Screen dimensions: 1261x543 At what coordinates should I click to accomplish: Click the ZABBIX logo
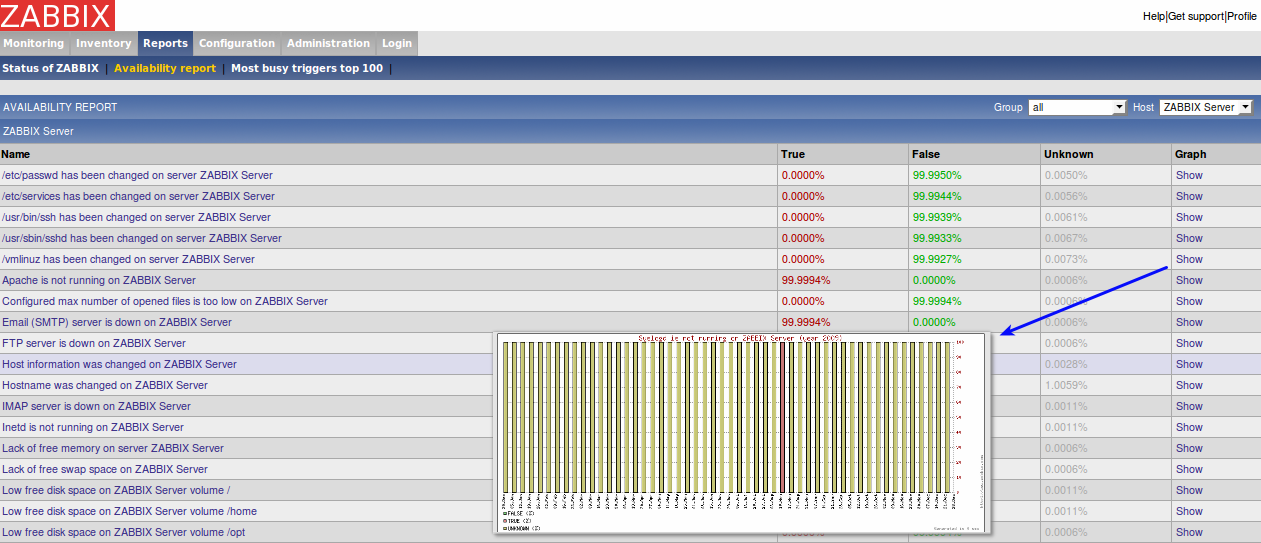[x=57, y=15]
